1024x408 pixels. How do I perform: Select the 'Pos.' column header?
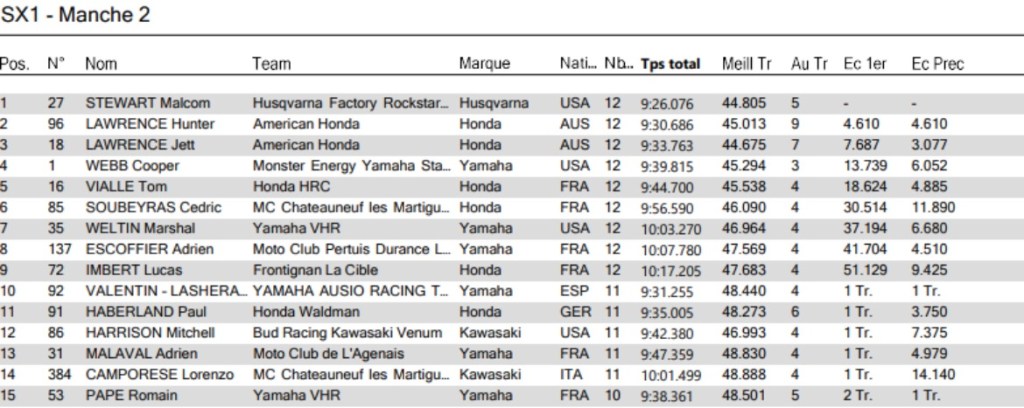click(15, 64)
